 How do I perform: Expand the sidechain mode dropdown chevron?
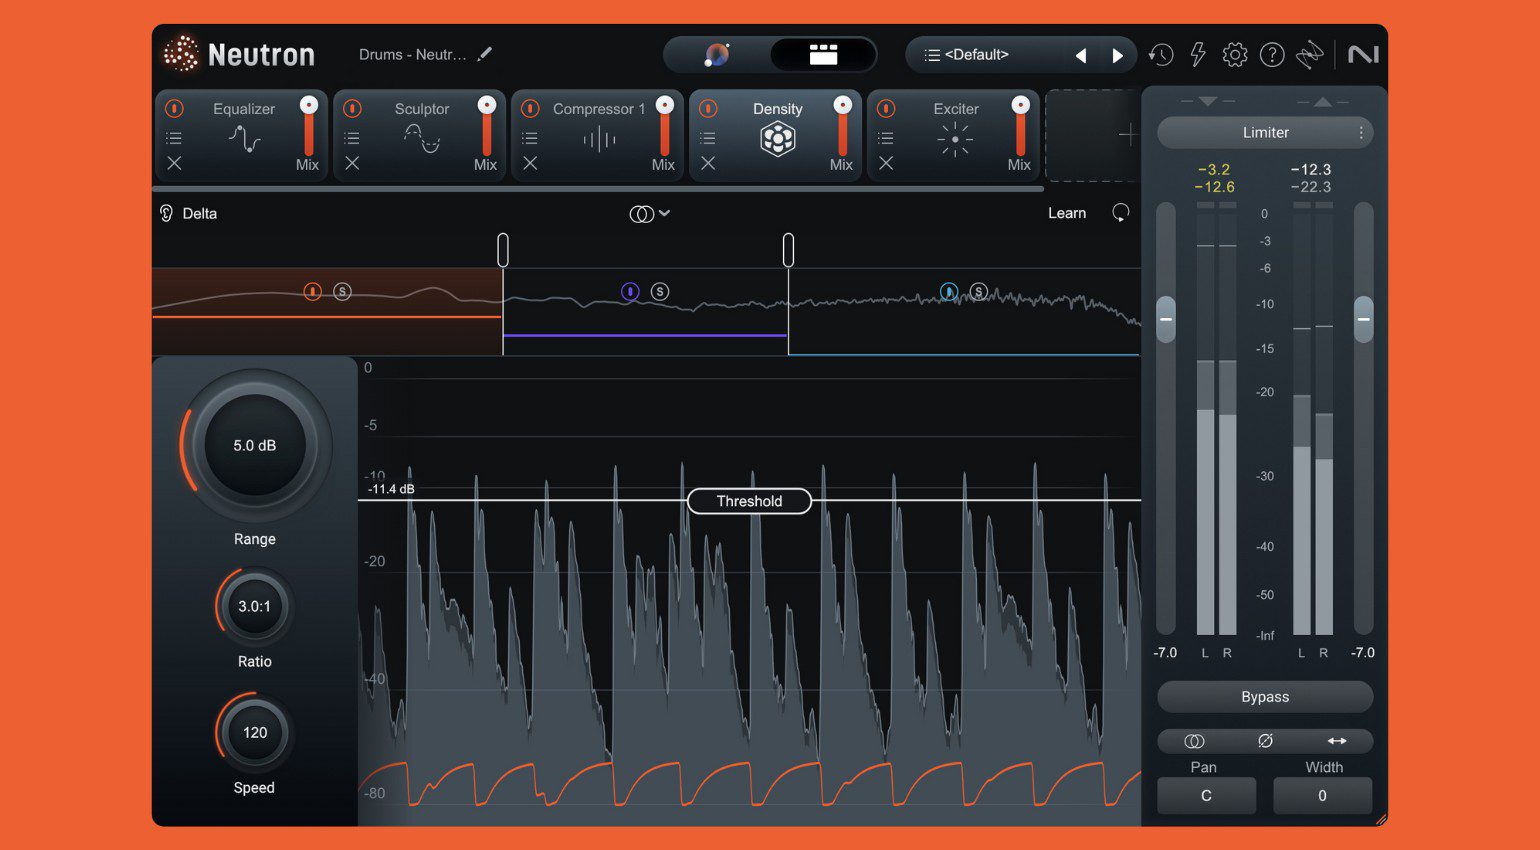664,213
